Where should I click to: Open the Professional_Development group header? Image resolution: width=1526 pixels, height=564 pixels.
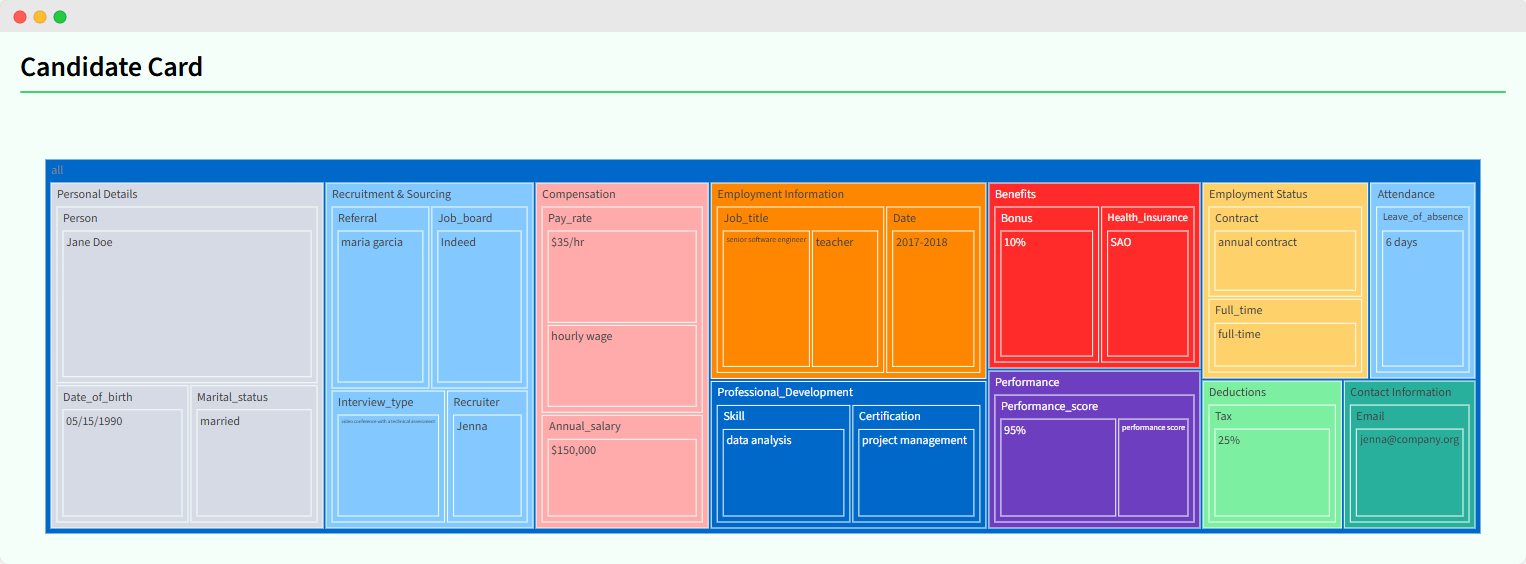(x=785, y=392)
